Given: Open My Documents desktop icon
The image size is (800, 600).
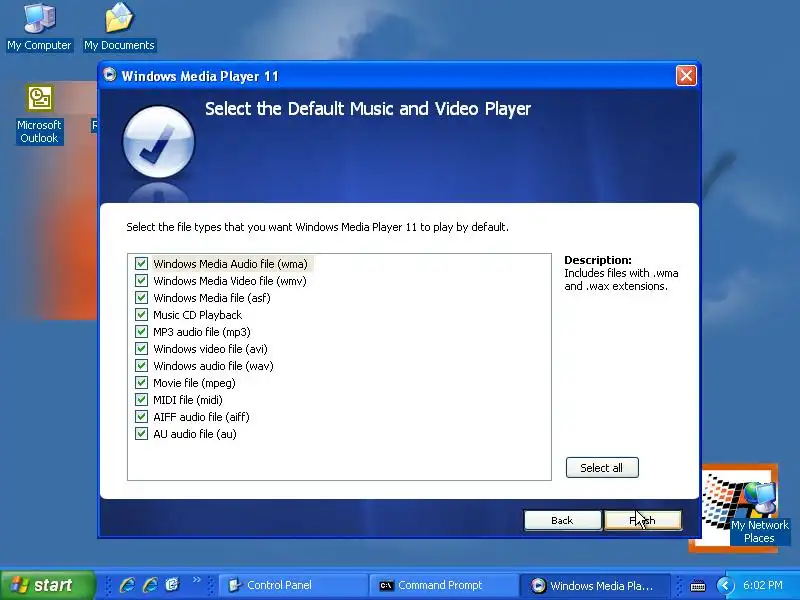Looking at the screenshot, I should coord(119,28).
